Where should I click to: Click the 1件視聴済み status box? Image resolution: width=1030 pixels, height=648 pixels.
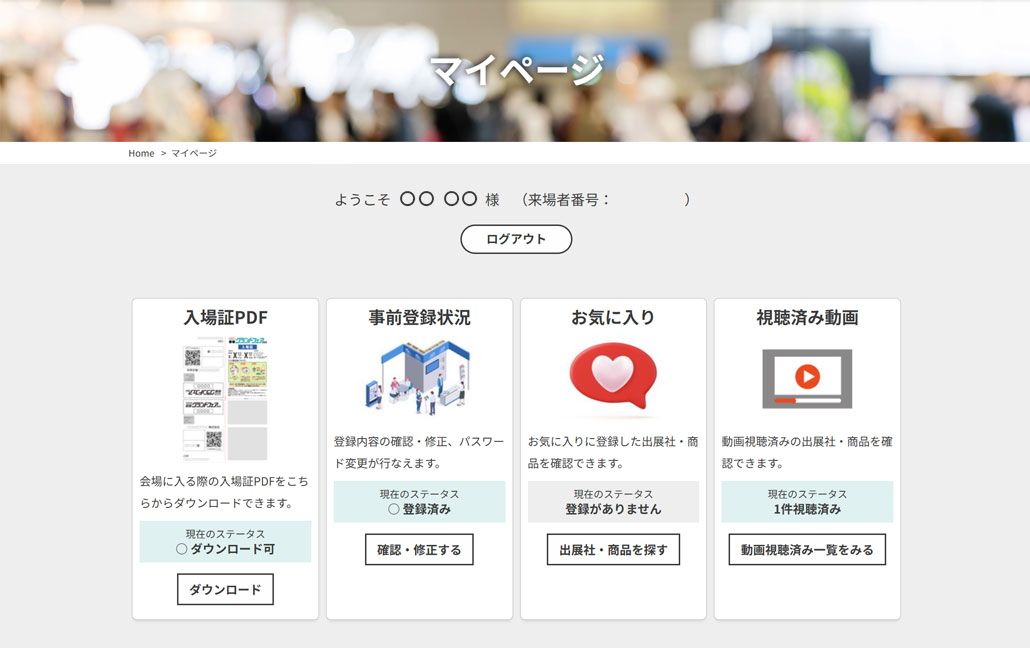807,501
